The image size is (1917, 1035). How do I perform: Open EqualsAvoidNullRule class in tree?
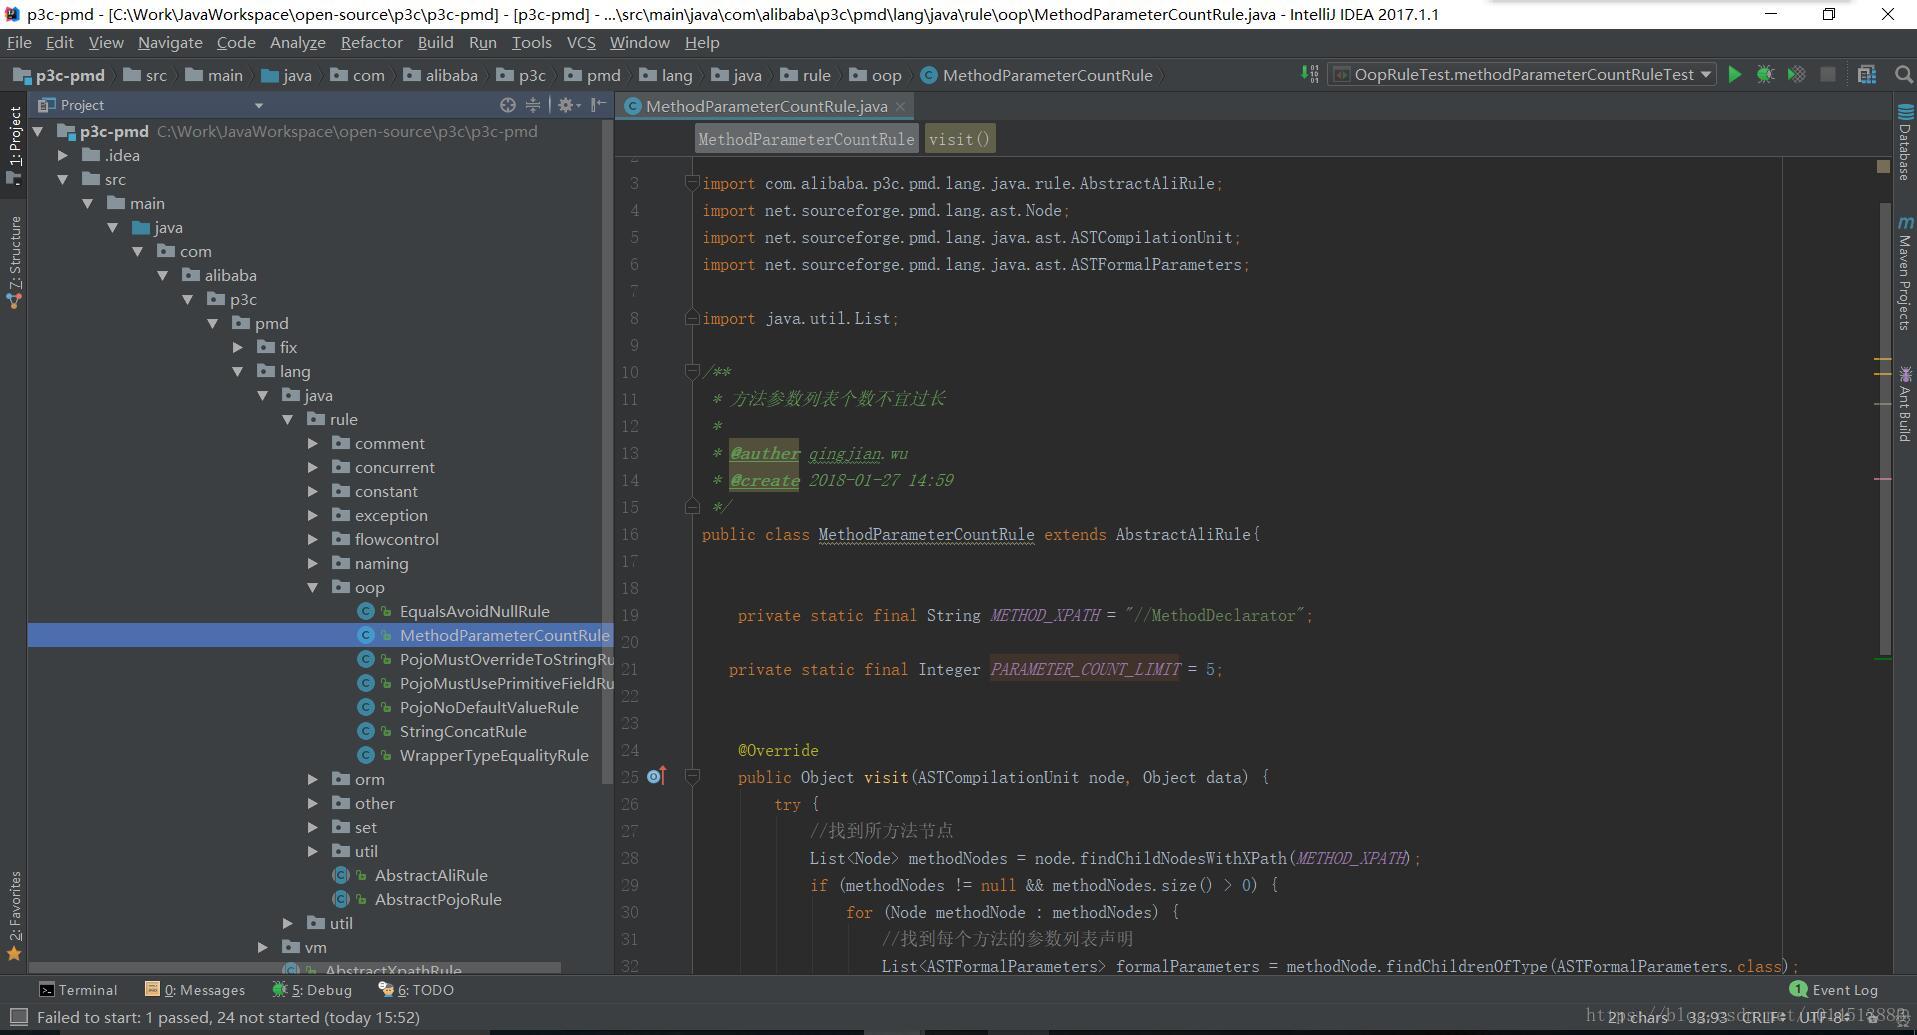[474, 611]
